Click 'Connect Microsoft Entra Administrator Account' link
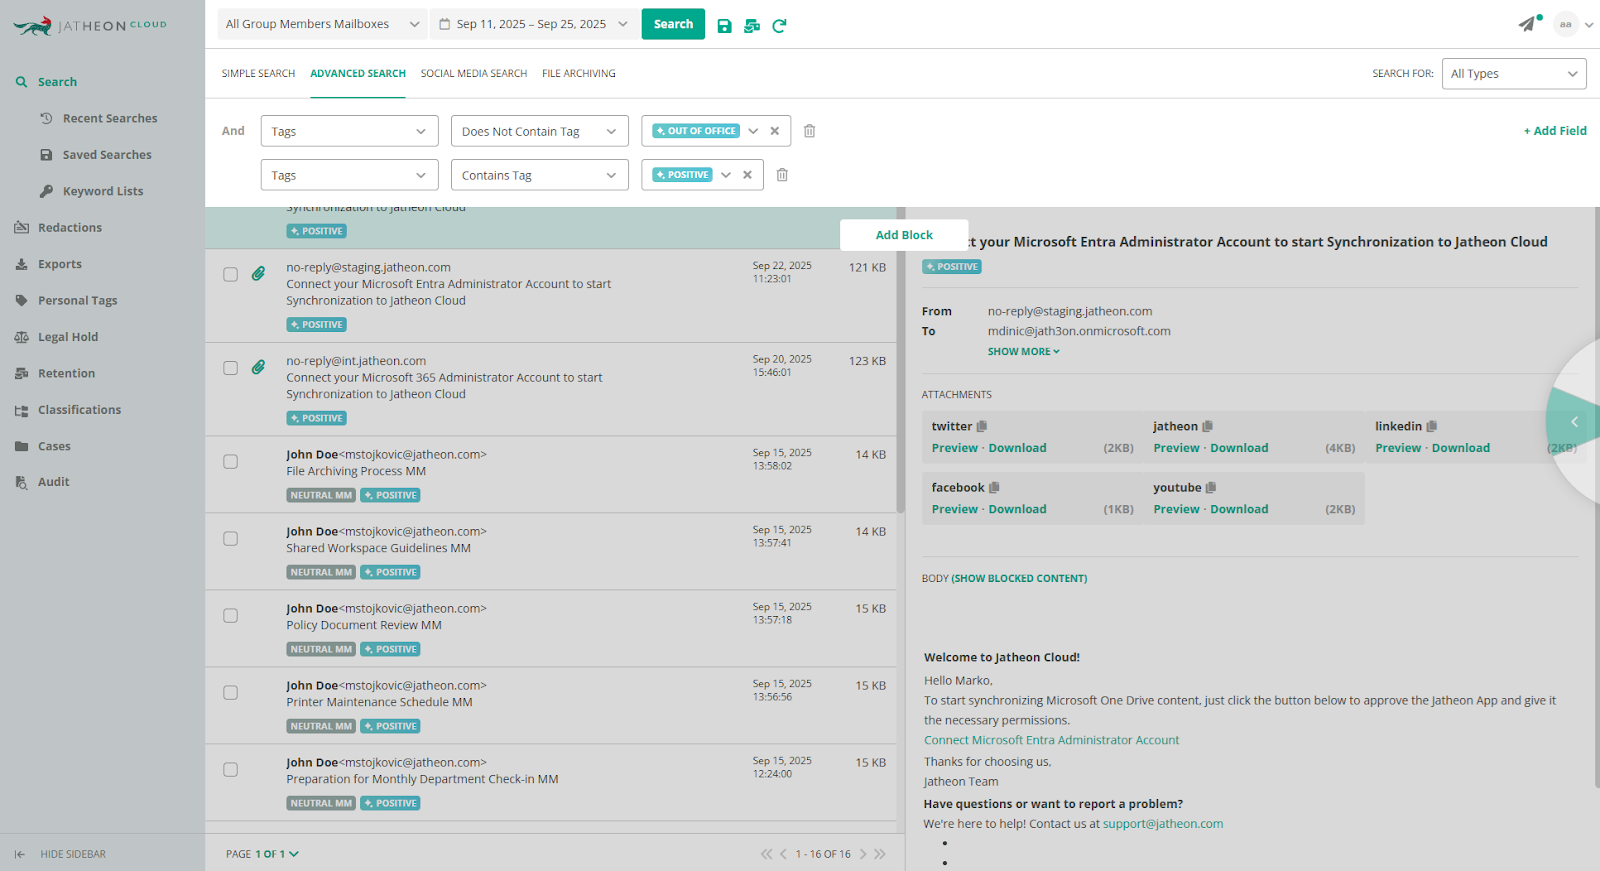1600x871 pixels. click(x=1052, y=740)
